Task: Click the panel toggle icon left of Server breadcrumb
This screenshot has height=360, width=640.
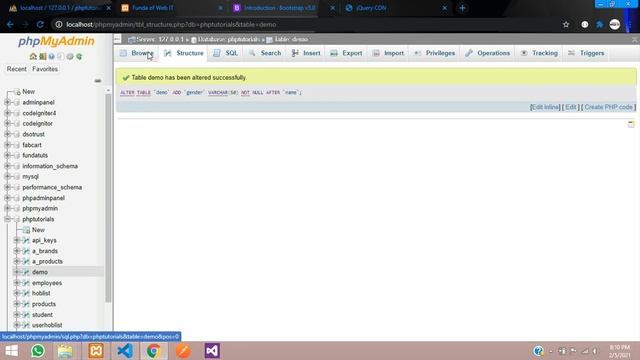Action: coord(118,39)
